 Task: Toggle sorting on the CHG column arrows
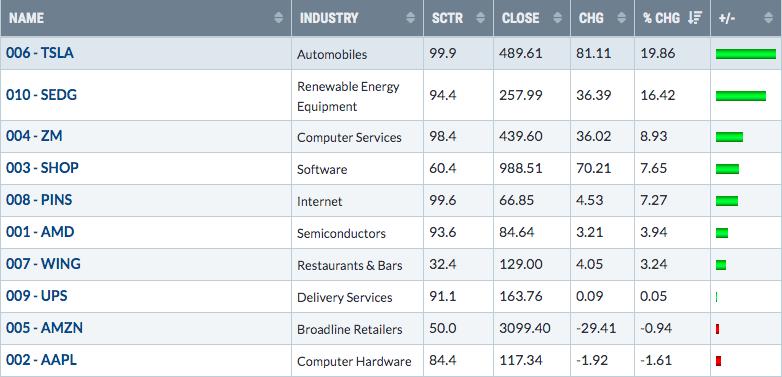point(621,18)
